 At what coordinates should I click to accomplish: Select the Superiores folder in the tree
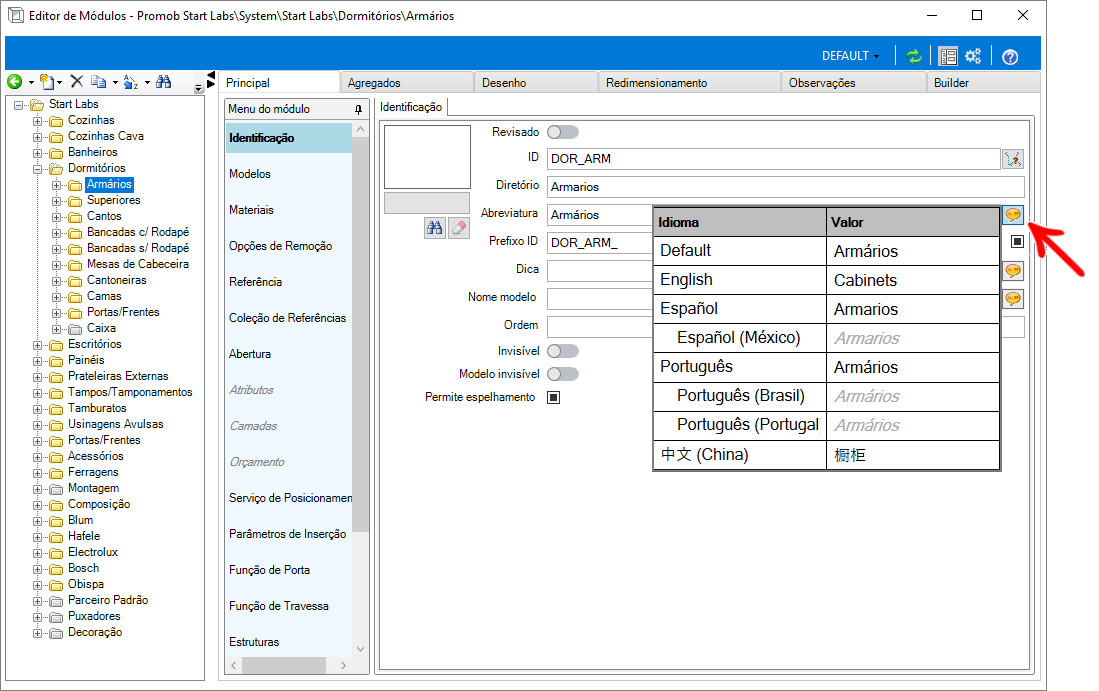[114, 200]
